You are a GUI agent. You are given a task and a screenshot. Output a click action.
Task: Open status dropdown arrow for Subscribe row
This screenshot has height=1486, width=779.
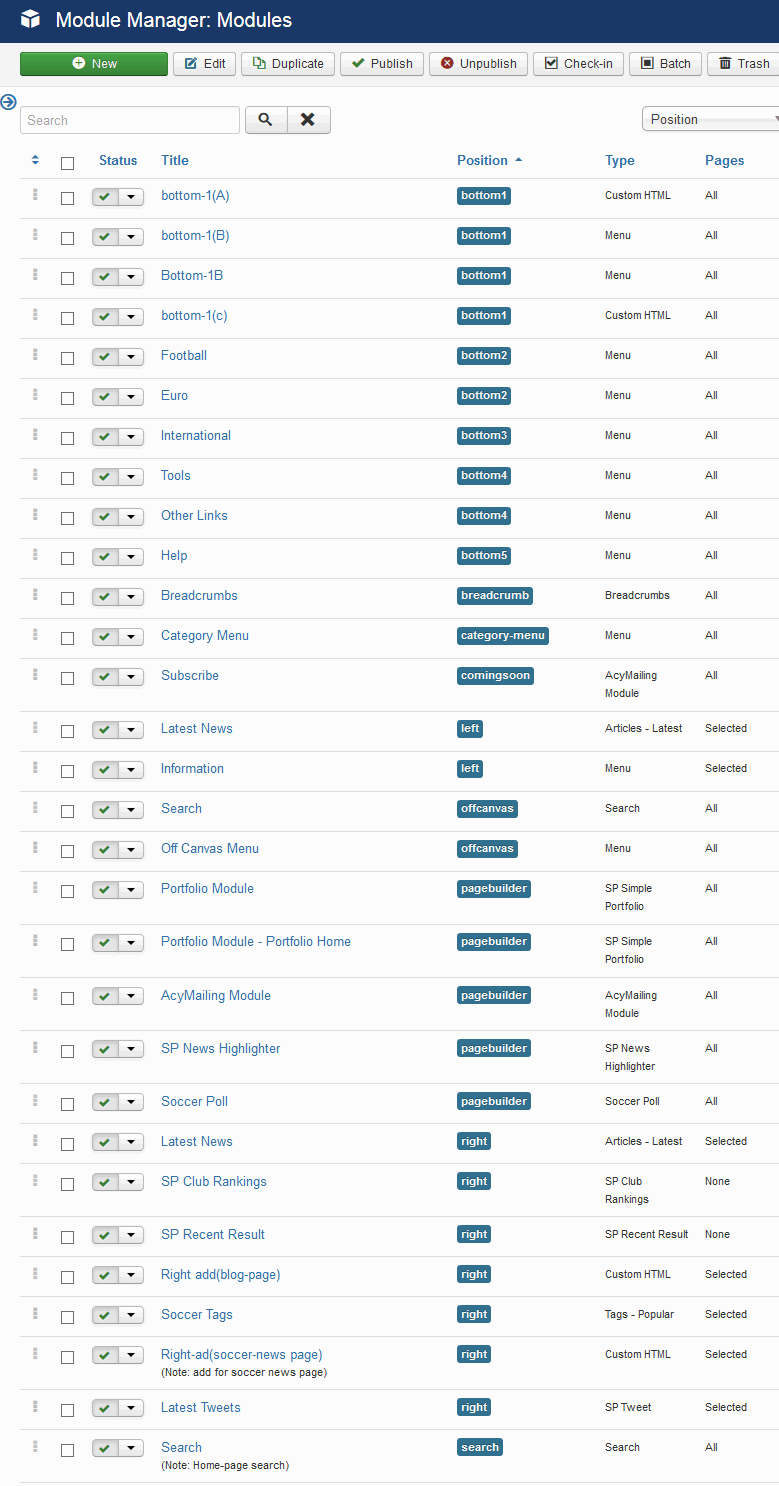[131, 677]
